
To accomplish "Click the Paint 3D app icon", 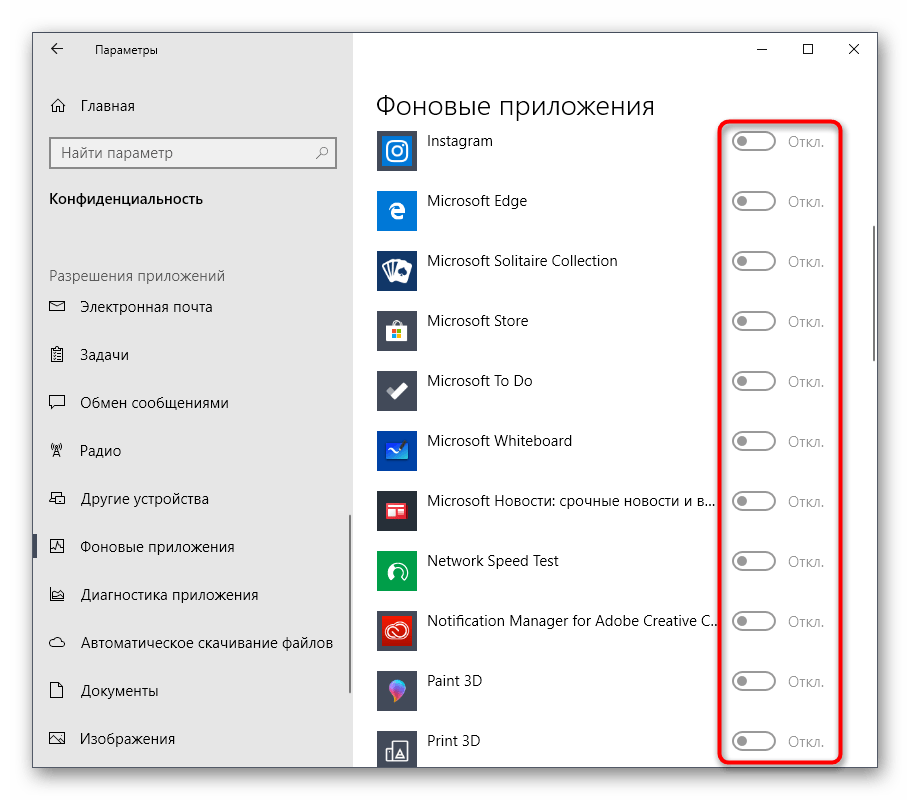I will [396, 691].
